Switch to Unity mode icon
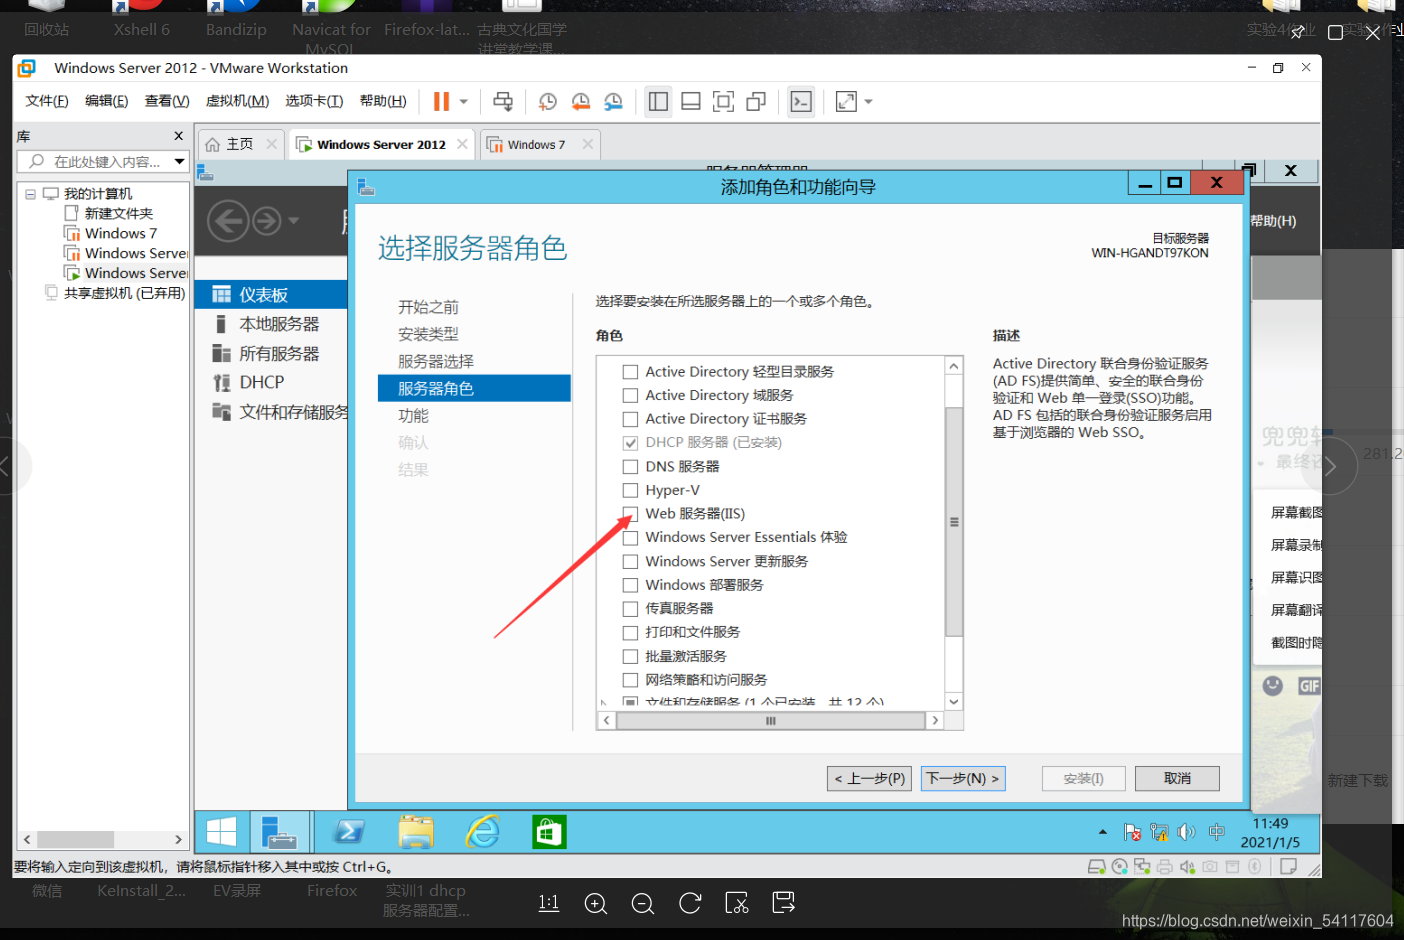Image resolution: width=1404 pixels, height=940 pixels. coord(756,101)
